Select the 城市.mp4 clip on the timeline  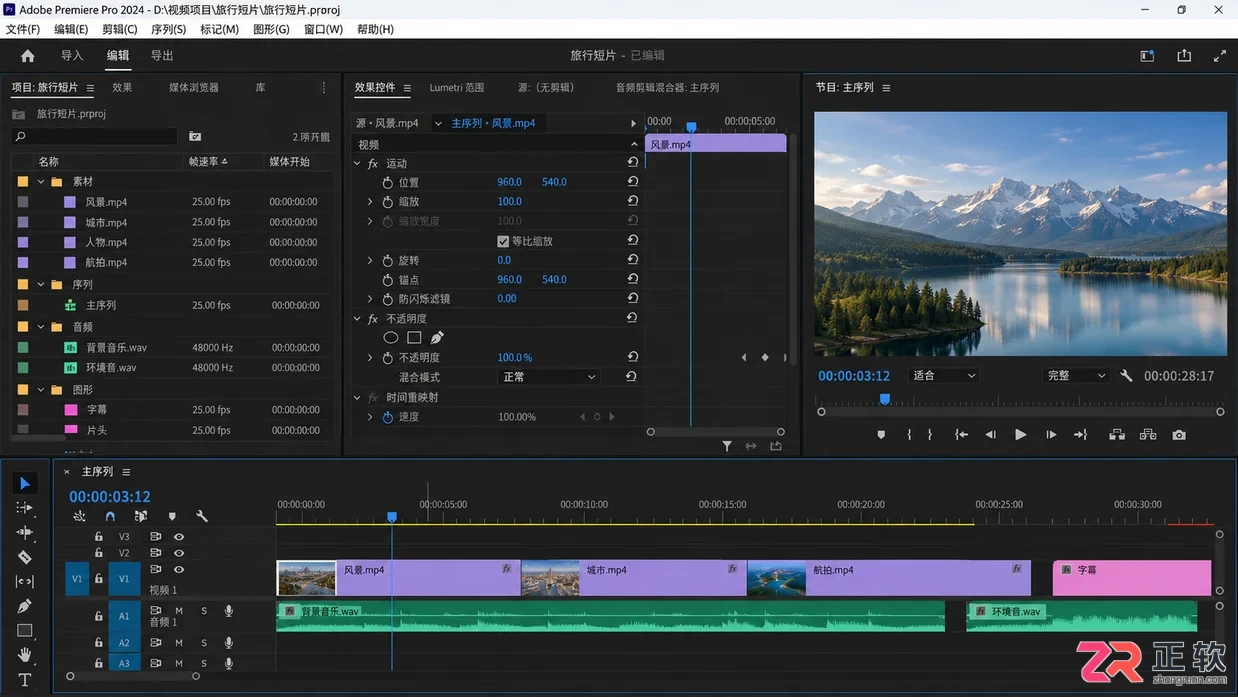pos(634,578)
